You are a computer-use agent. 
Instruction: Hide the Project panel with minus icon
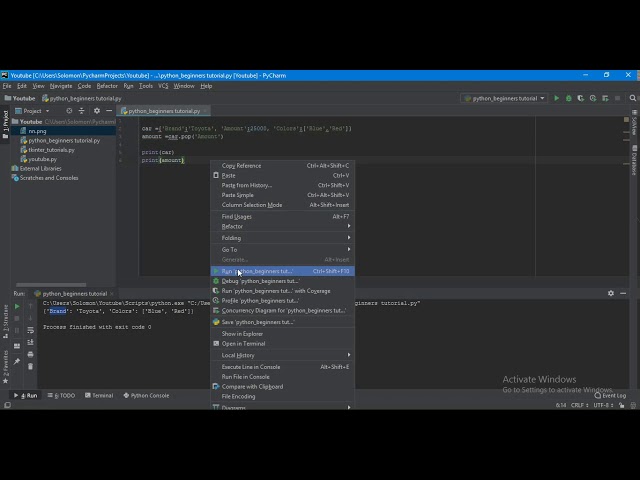click(109, 111)
